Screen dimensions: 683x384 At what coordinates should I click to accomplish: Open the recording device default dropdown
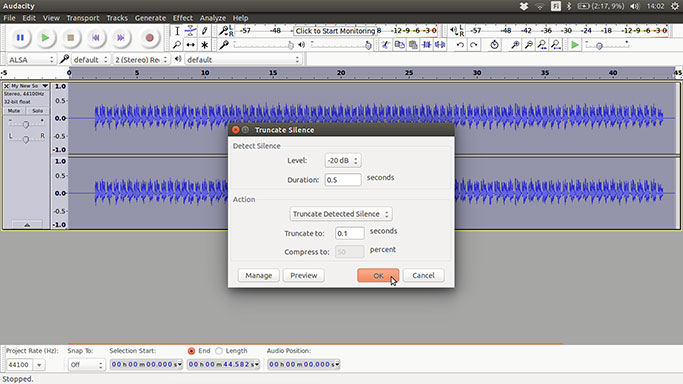coord(90,60)
